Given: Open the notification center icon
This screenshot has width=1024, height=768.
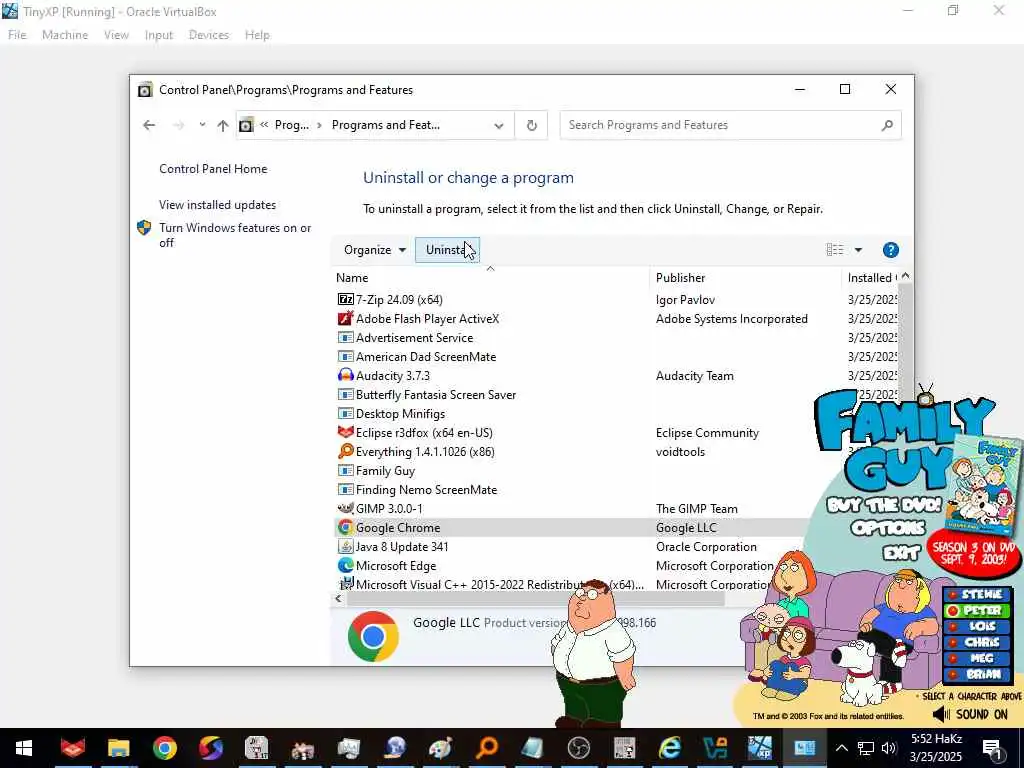Looking at the screenshot, I should tap(992, 749).
